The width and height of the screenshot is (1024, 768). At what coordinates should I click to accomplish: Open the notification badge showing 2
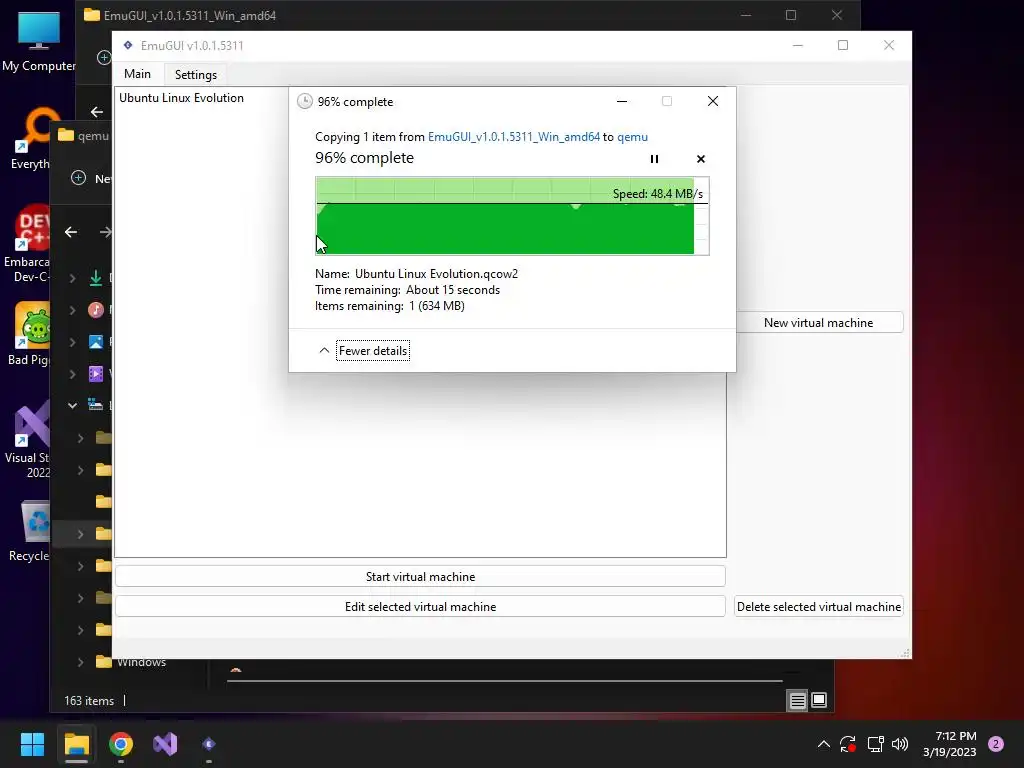tap(996, 744)
